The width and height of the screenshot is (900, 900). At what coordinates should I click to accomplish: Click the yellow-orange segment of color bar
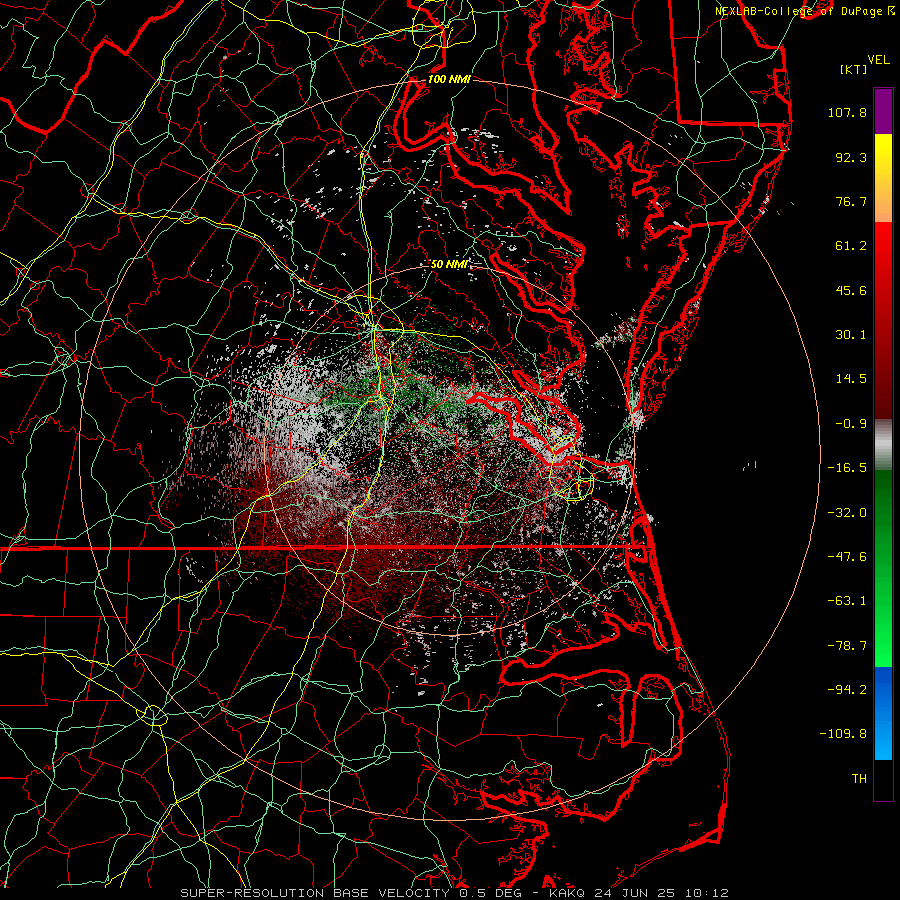tap(883, 178)
